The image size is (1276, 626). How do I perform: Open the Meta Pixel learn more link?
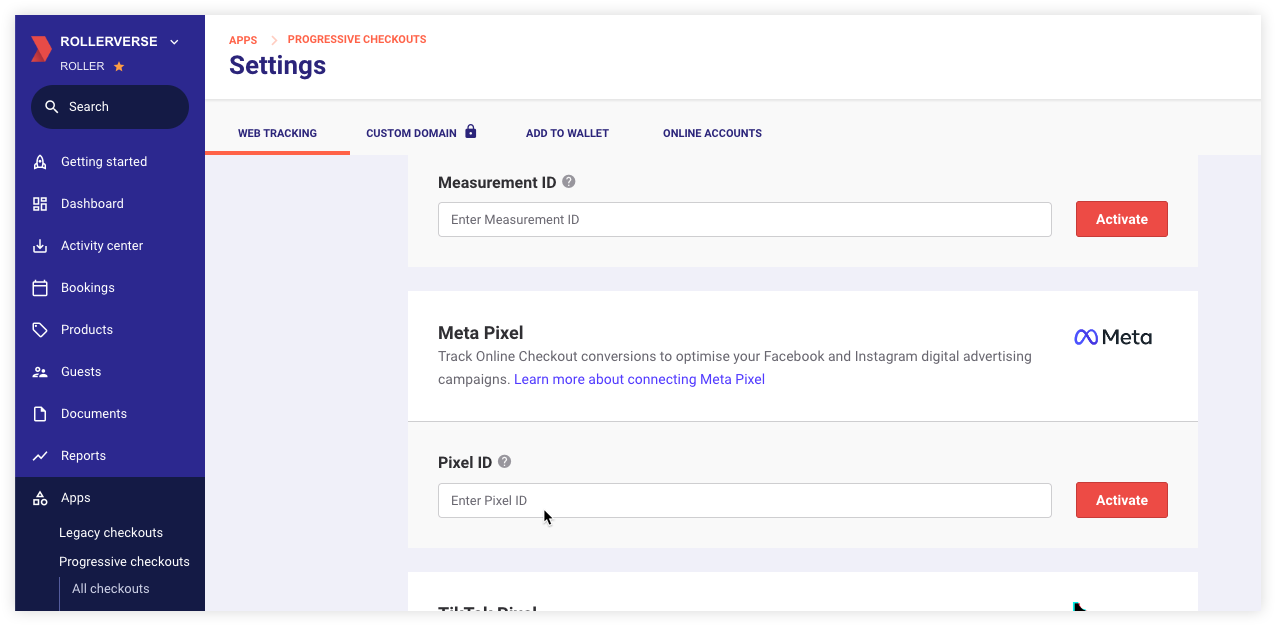[x=639, y=379]
